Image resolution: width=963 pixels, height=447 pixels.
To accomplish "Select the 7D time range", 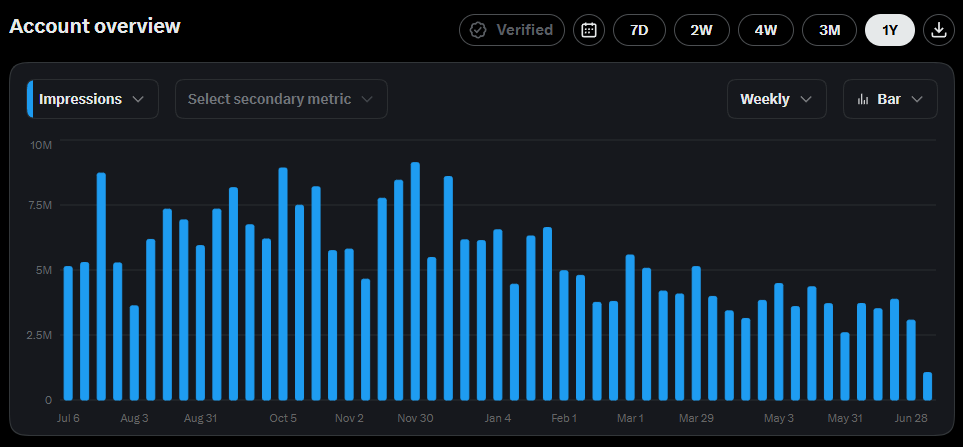I will point(639,30).
